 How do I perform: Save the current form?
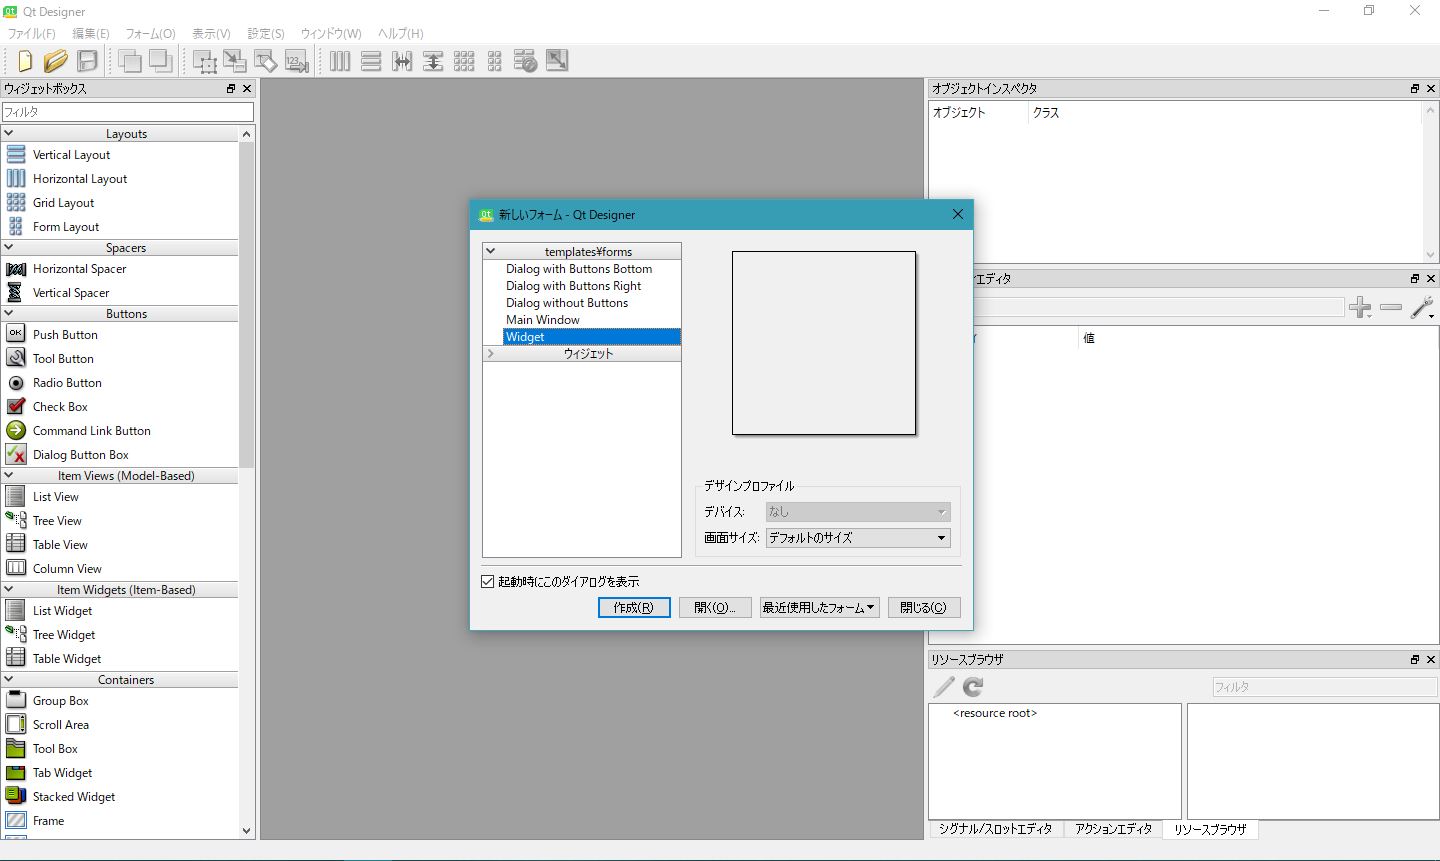87,61
